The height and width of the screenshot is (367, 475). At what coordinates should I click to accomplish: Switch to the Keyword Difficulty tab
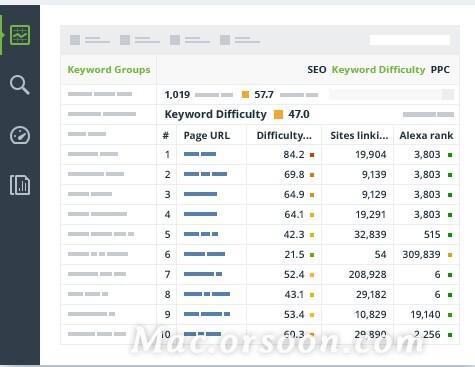coord(378,70)
